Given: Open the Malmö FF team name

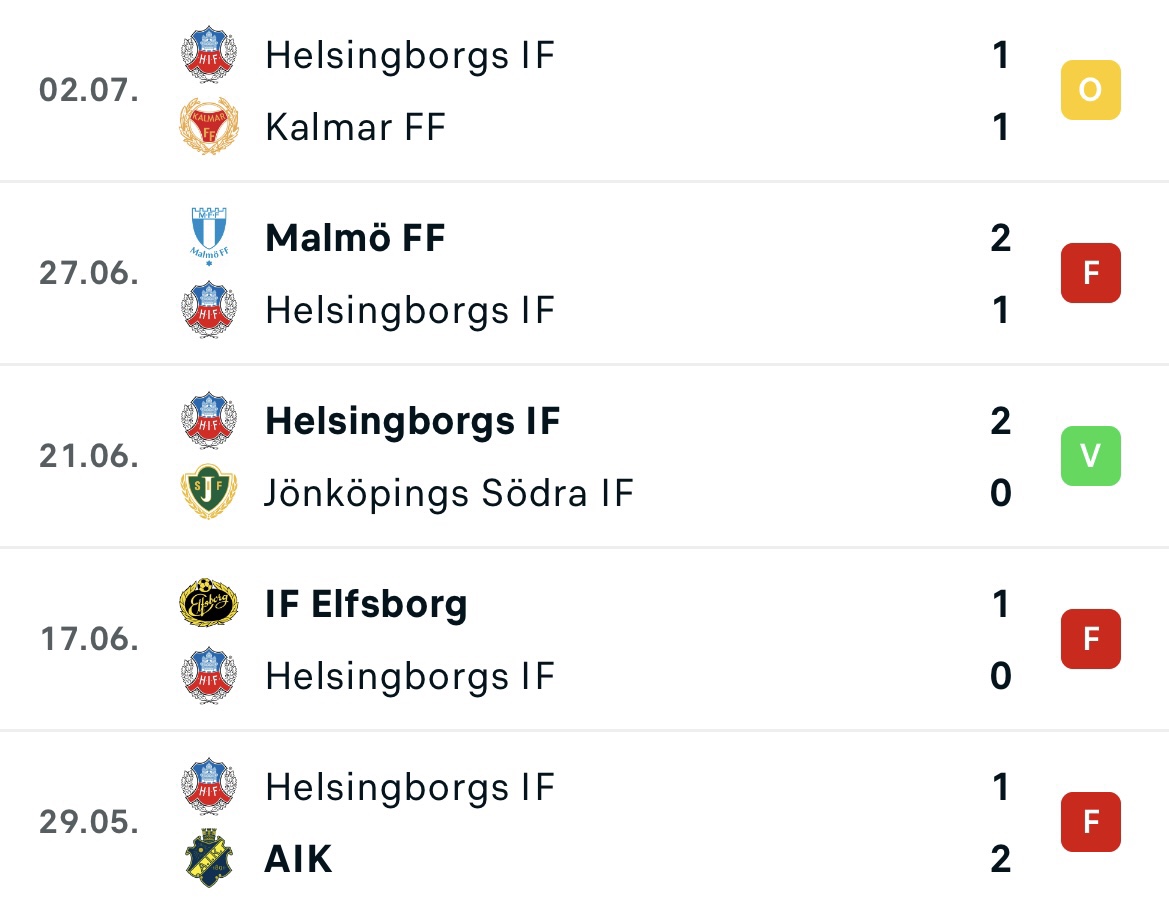Looking at the screenshot, I should click(356, 238).
